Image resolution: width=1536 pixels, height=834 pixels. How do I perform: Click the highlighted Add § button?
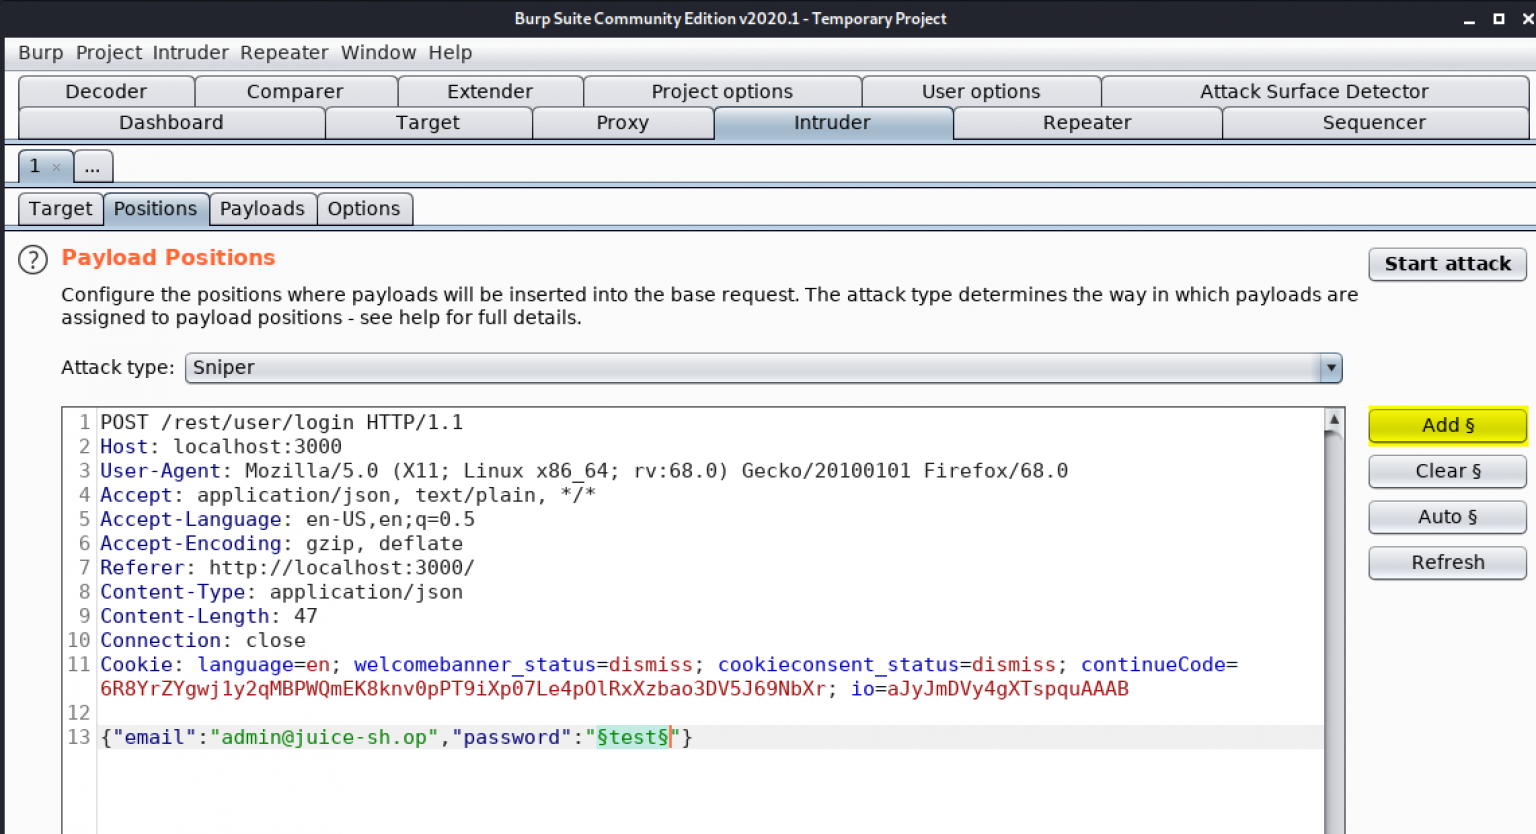(1447, 425)
